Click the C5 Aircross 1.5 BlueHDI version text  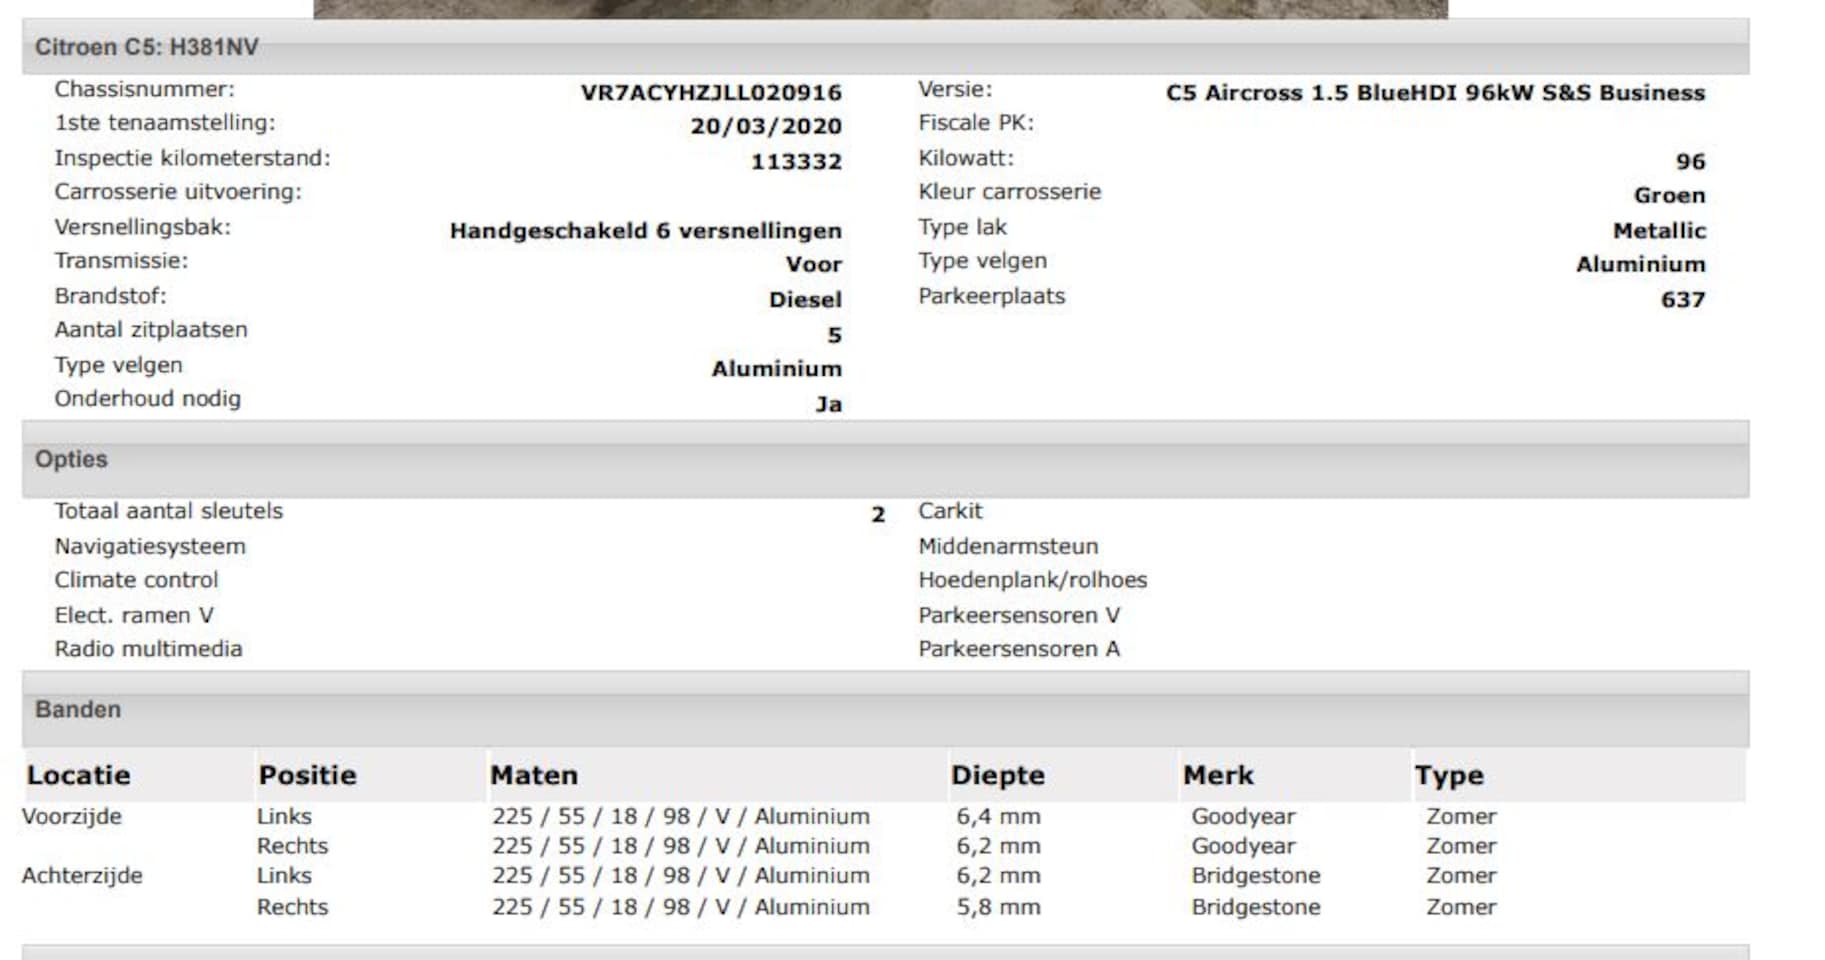pos(1434,92)
